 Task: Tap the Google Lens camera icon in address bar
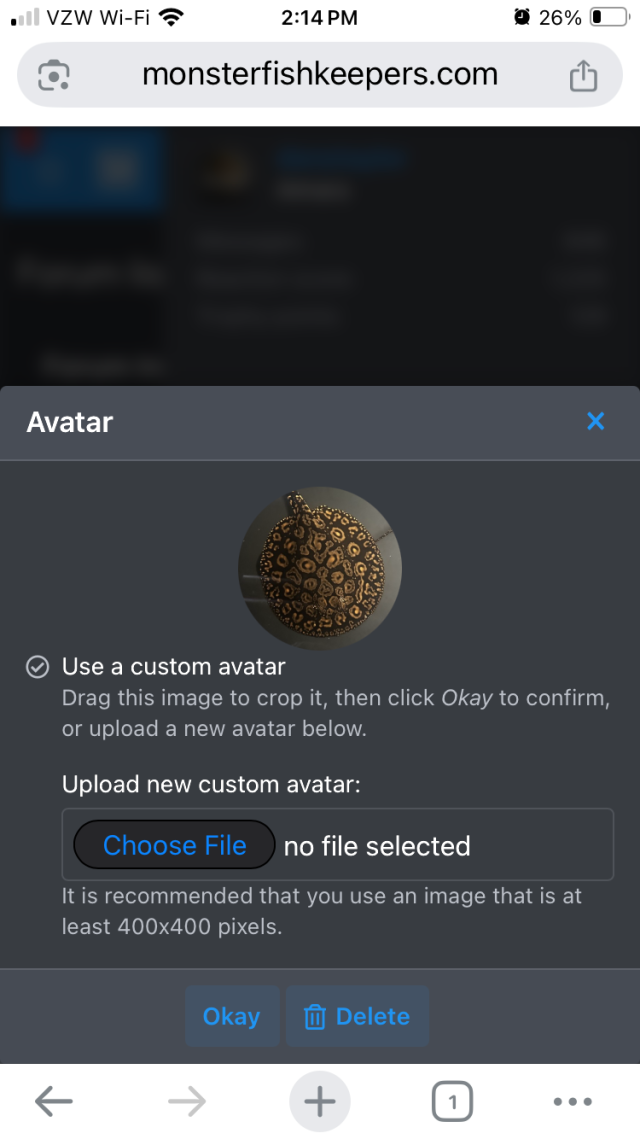pyautogui.click(x=54, y=75)
